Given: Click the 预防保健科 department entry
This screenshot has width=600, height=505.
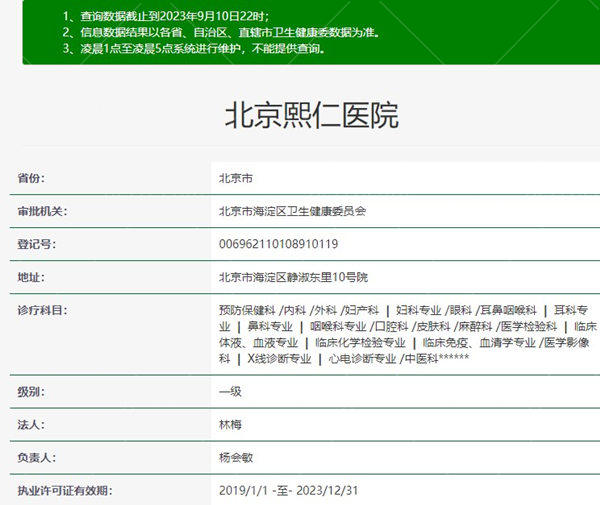Looking at the screenshot, I should click(247, 310).
